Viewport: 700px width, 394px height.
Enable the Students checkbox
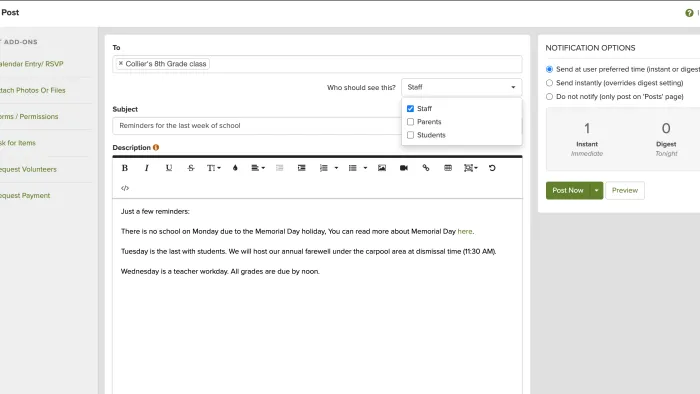pyautogui.click(x=410, y=135)
